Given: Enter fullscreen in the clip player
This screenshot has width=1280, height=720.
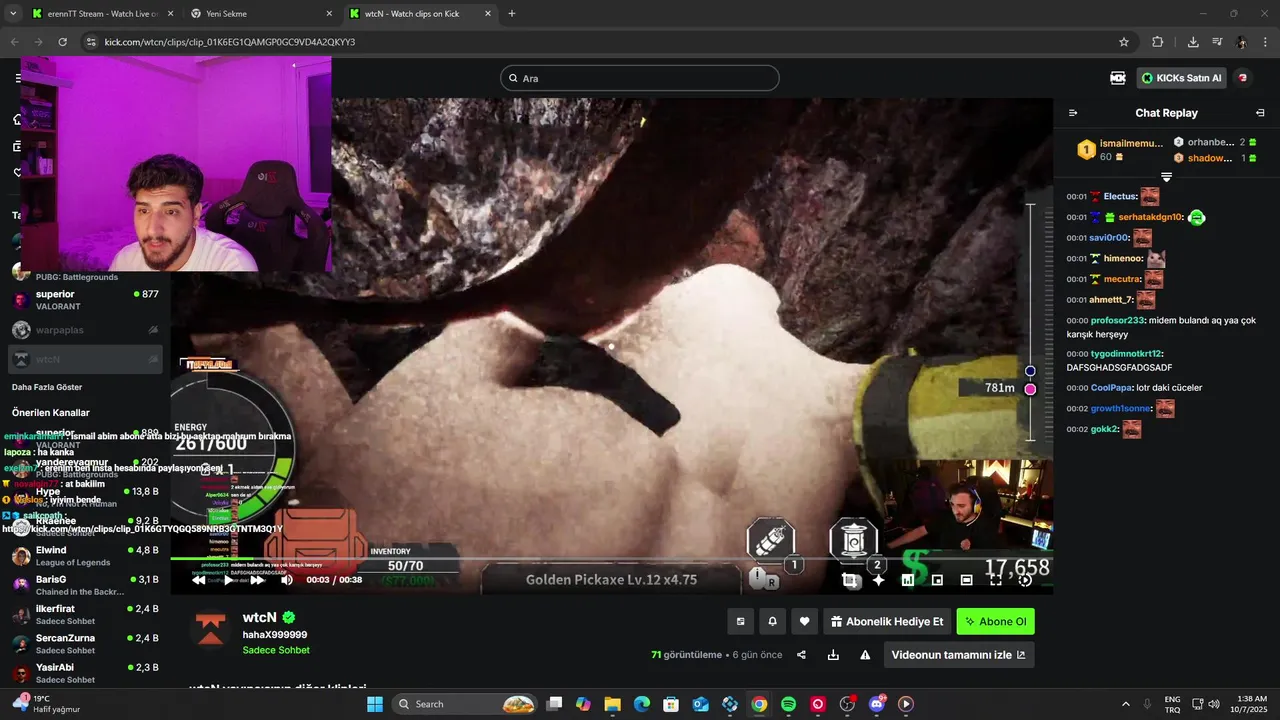Looking at the screenshot, I should pos(996,580).
